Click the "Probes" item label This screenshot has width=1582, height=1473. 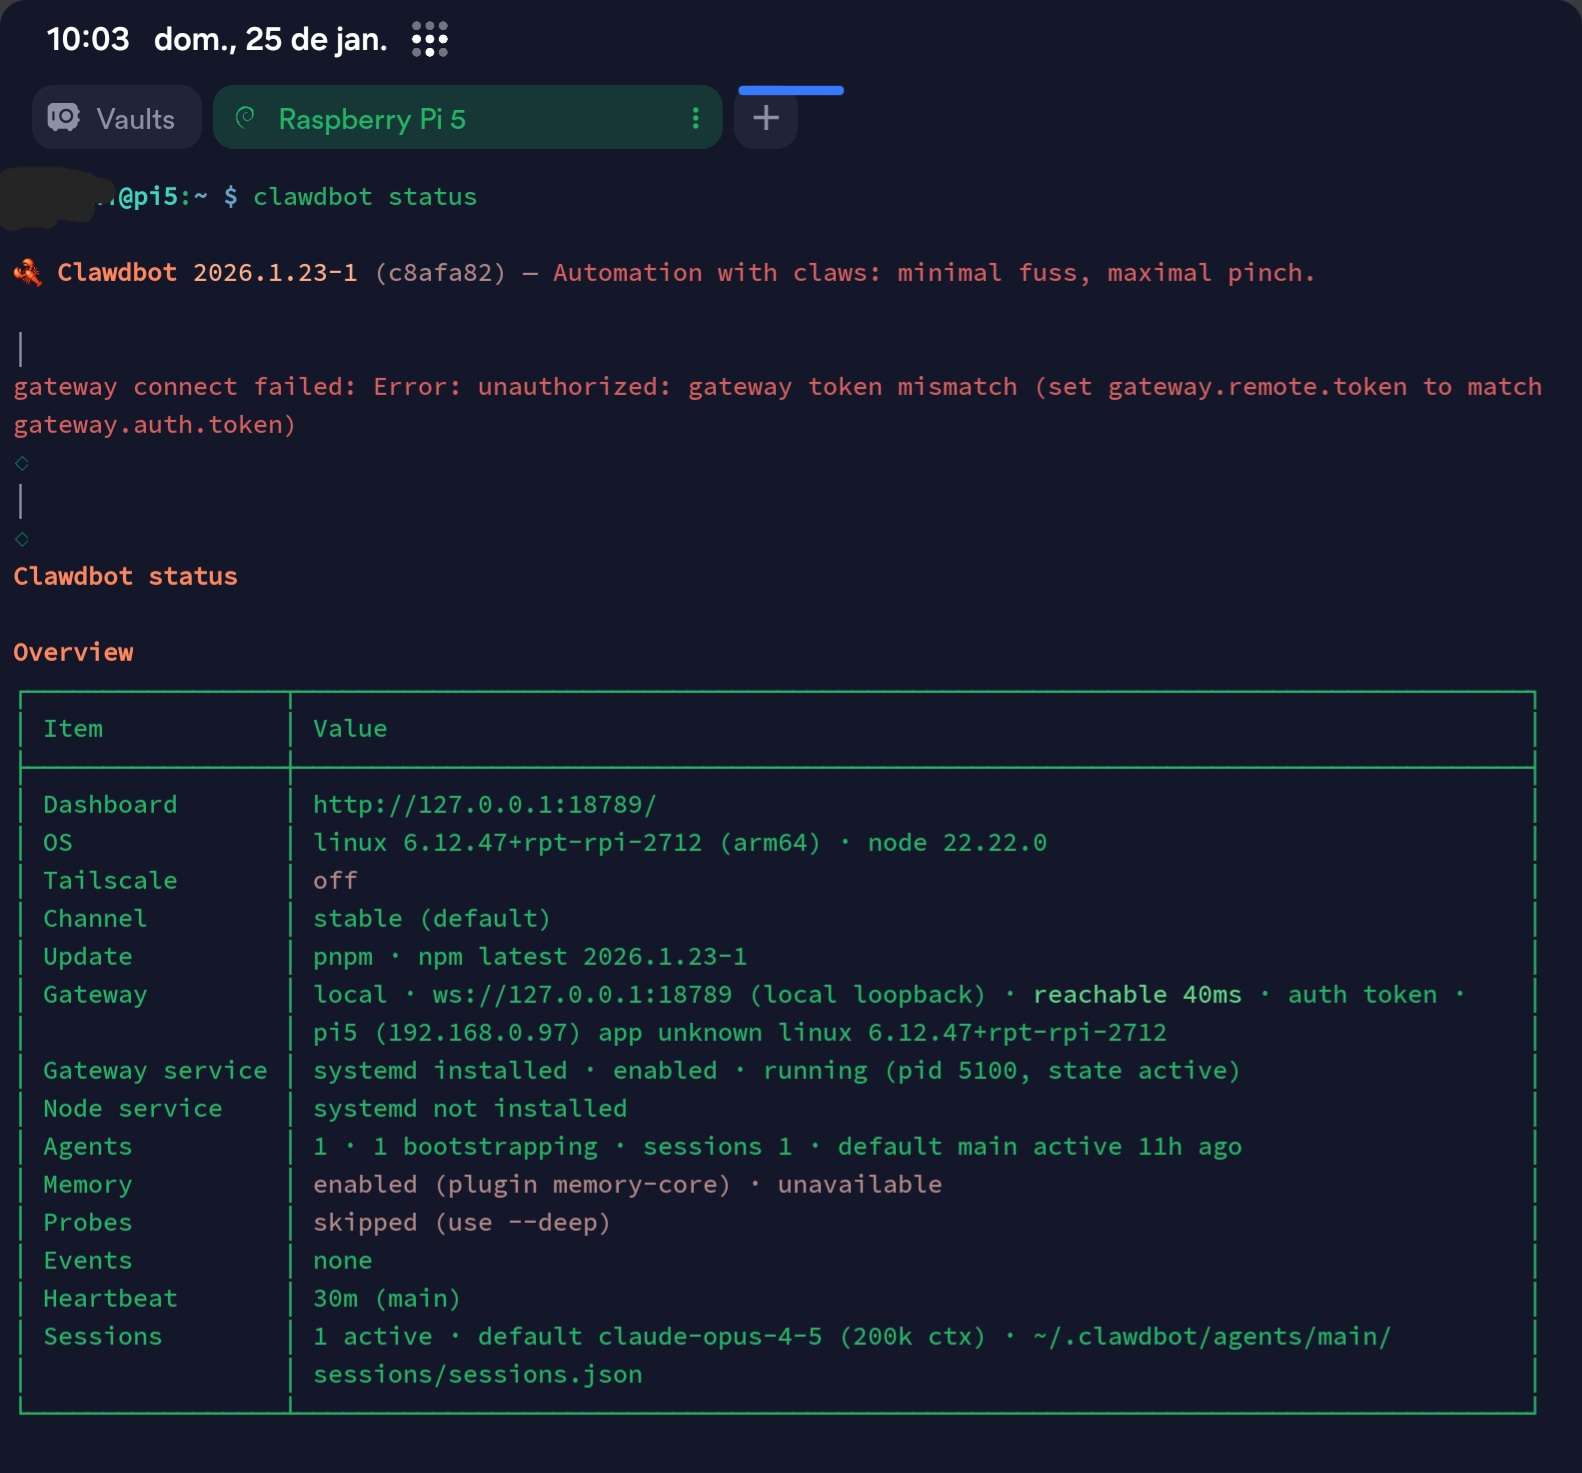tap(88, 1223)
